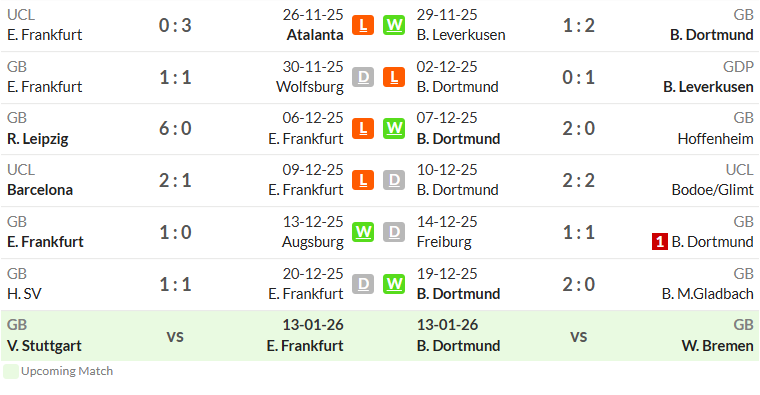Click the L badge for 02-12-25 Dortmund match
760x395 pixels.
(394, 77)
